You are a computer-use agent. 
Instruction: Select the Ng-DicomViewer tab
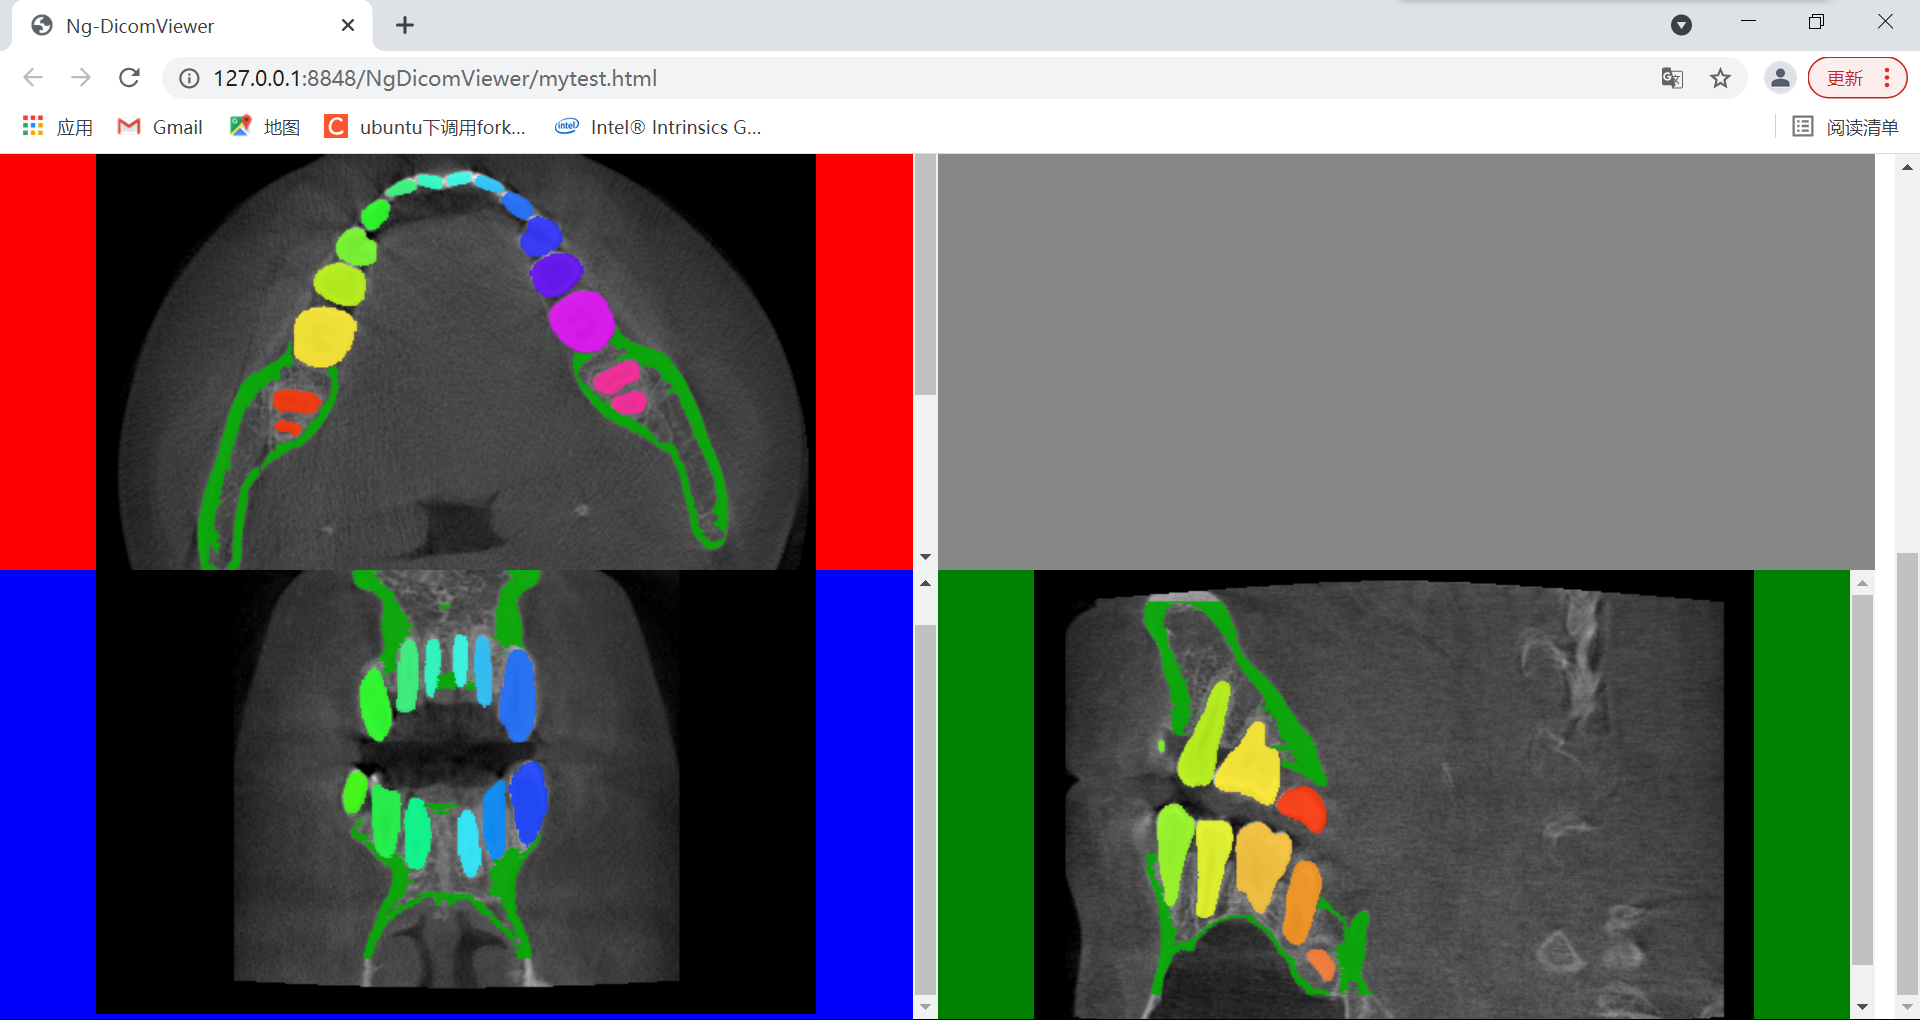point(192,26)
